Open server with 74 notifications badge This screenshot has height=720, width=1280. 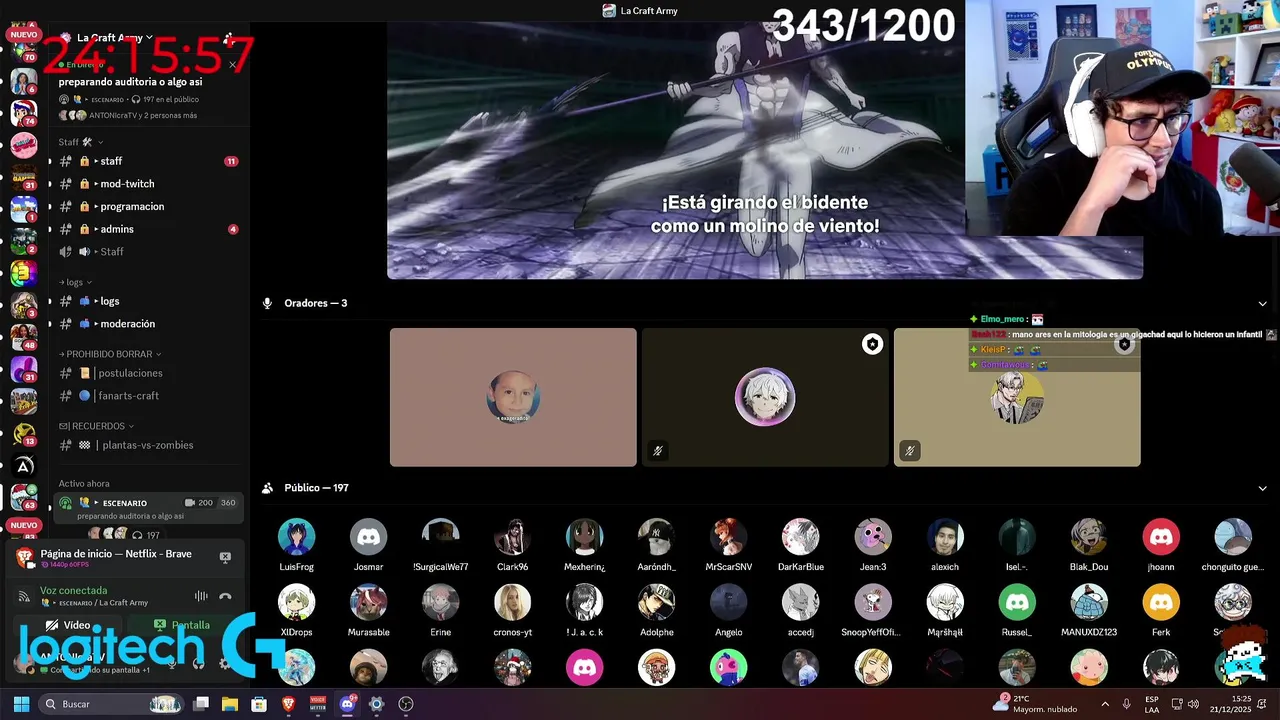[x=24, y=113]
